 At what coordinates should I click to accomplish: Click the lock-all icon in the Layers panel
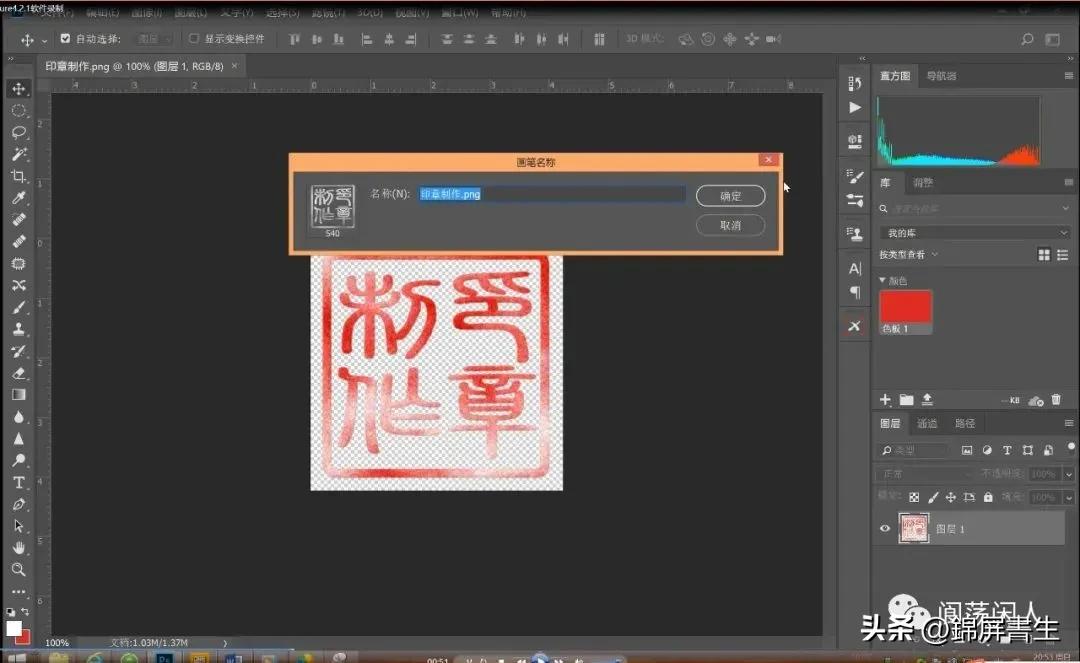989,497
